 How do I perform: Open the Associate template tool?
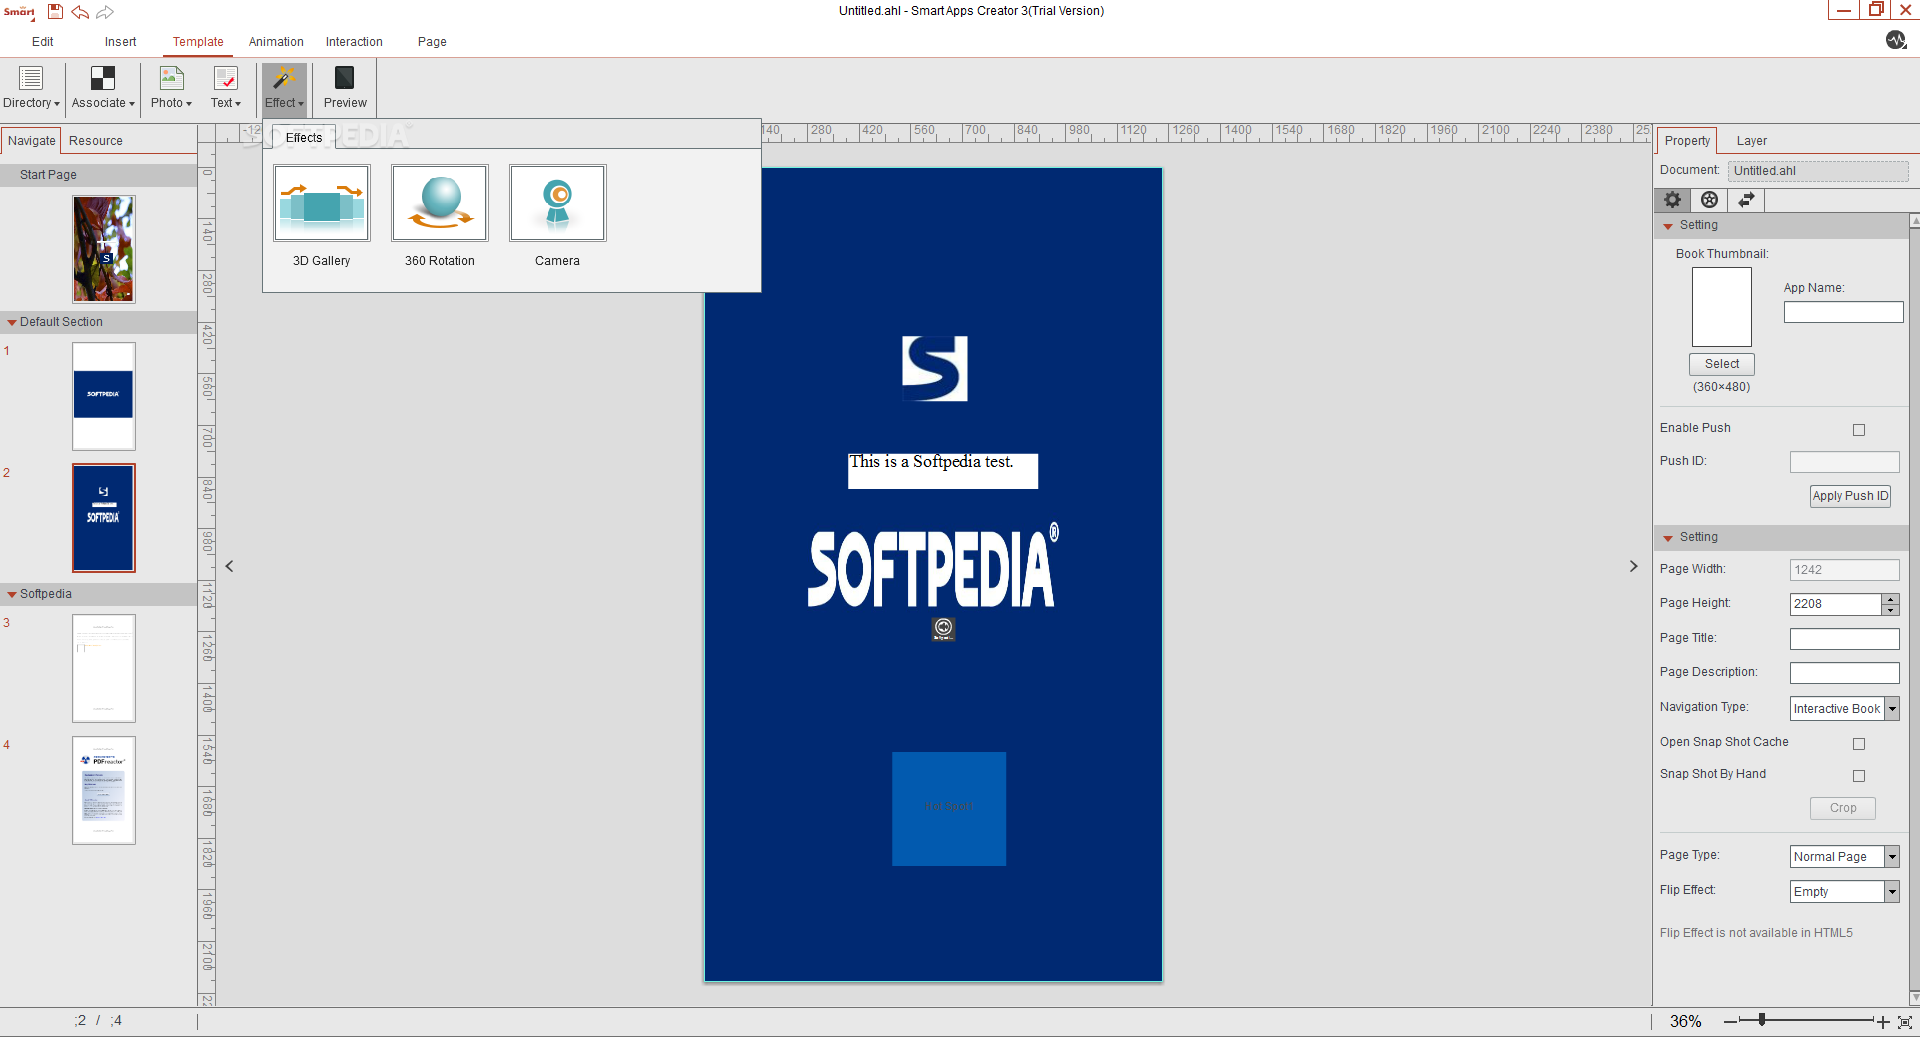103,88
